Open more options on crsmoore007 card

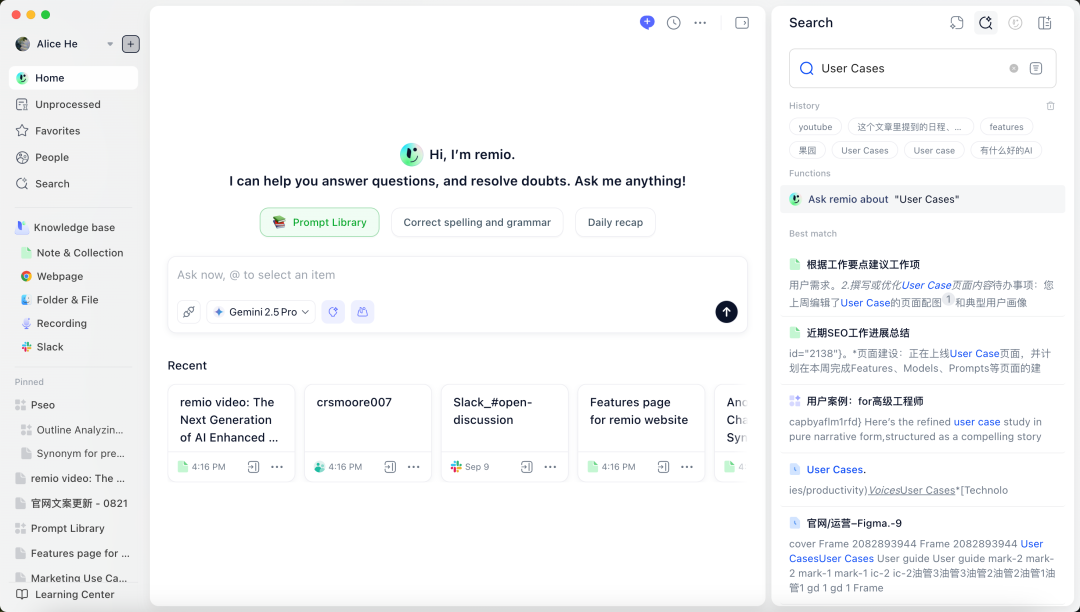(413, 467)
